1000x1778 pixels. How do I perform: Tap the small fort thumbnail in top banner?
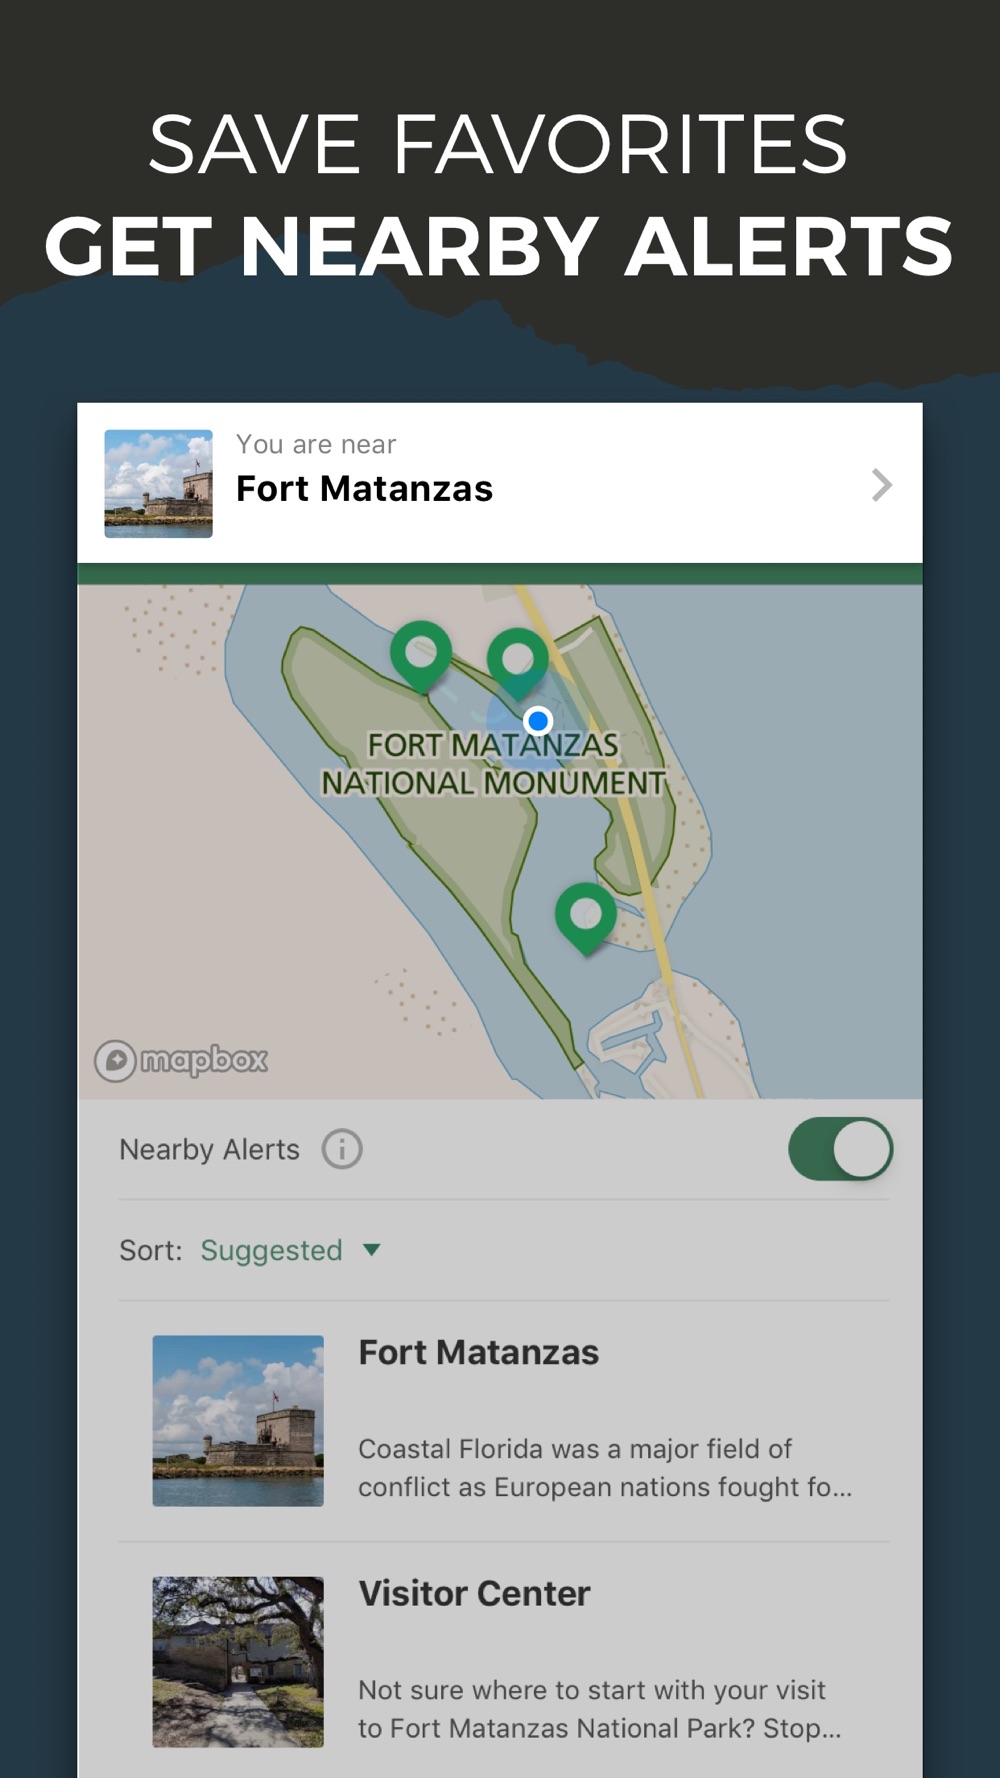[x=159, y=484]
